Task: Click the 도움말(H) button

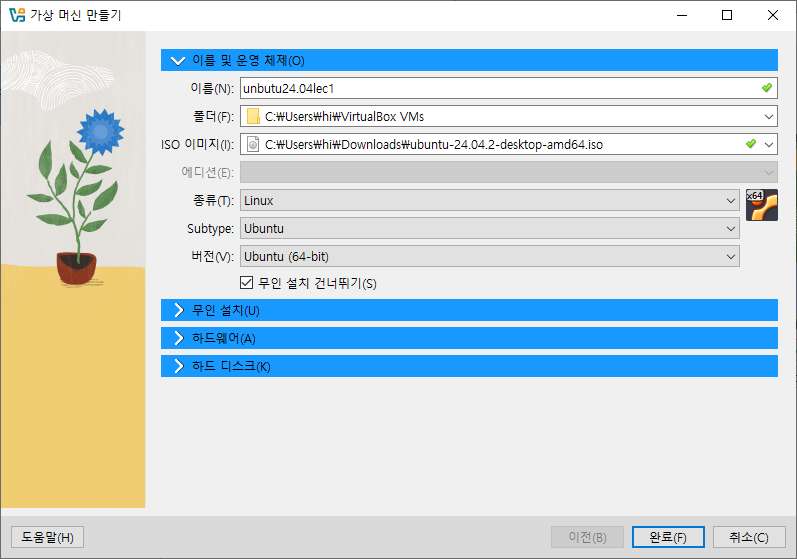Action: coord(47,537)
